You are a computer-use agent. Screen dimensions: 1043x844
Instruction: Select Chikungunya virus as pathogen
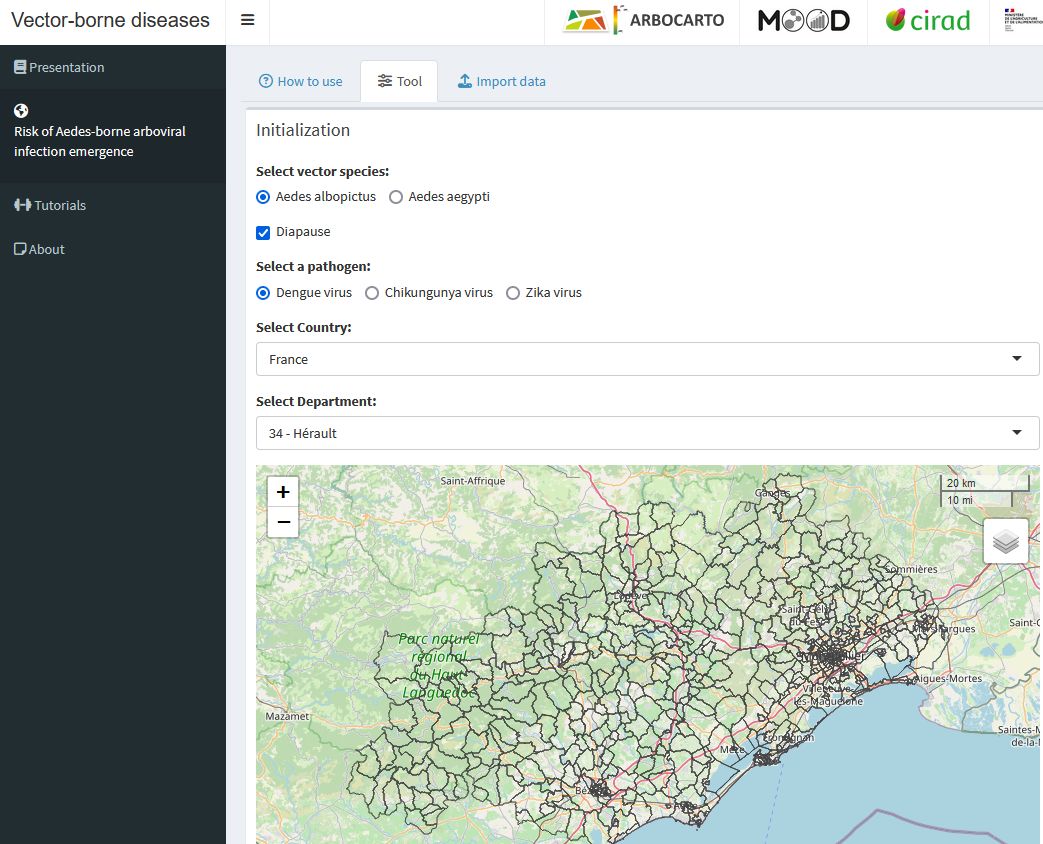coord(372,293)
